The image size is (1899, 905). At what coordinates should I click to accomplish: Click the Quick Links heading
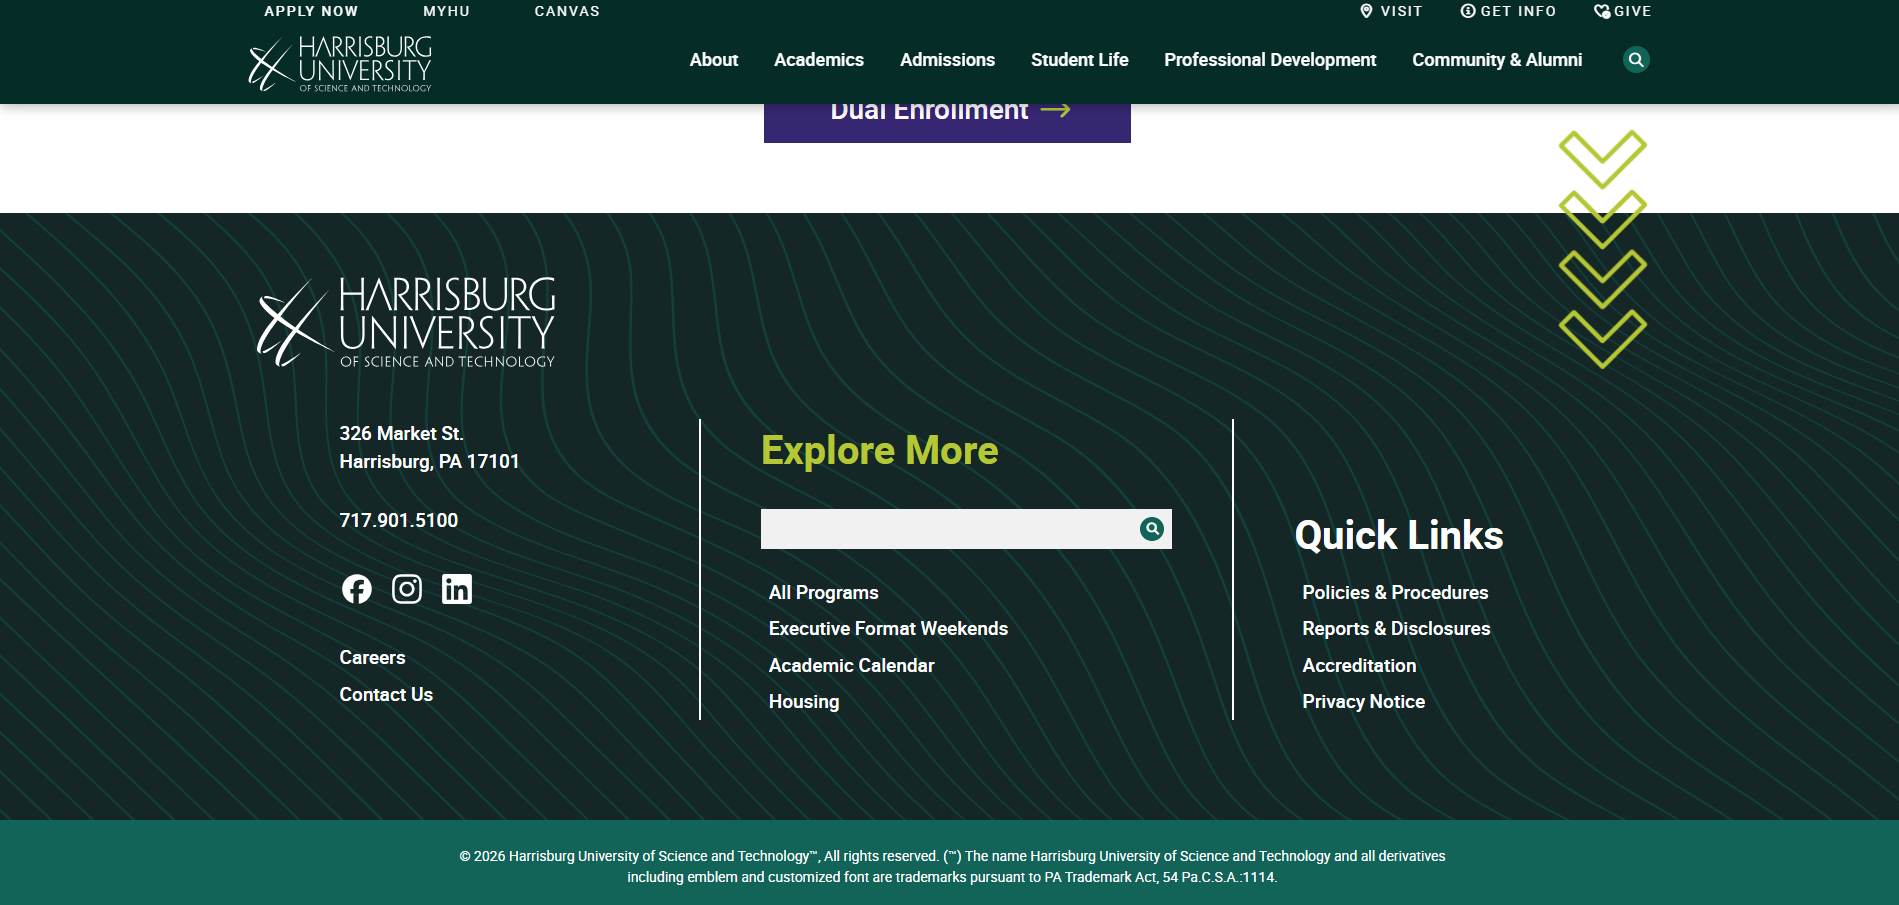click(1399, 536)
